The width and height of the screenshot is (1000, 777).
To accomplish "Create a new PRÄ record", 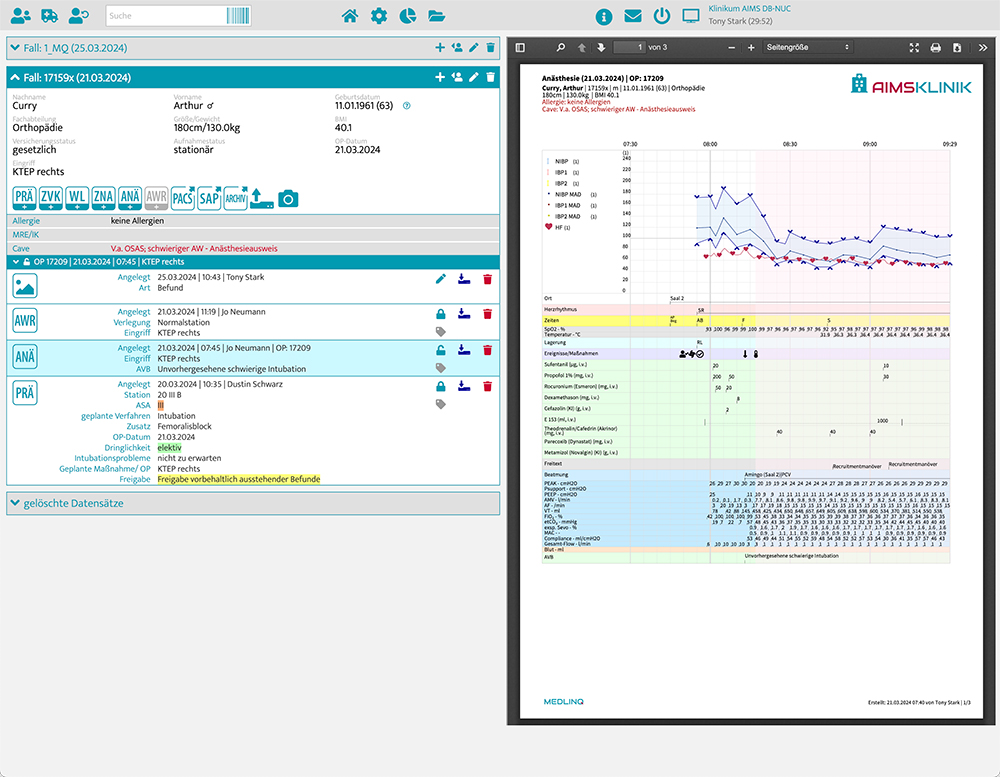I will click(24, 198).
